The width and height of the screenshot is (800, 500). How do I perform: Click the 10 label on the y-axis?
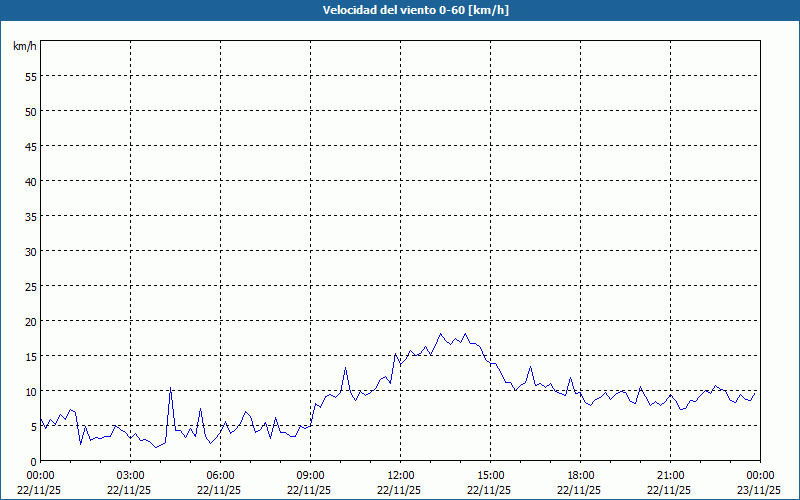coord(30,391)
